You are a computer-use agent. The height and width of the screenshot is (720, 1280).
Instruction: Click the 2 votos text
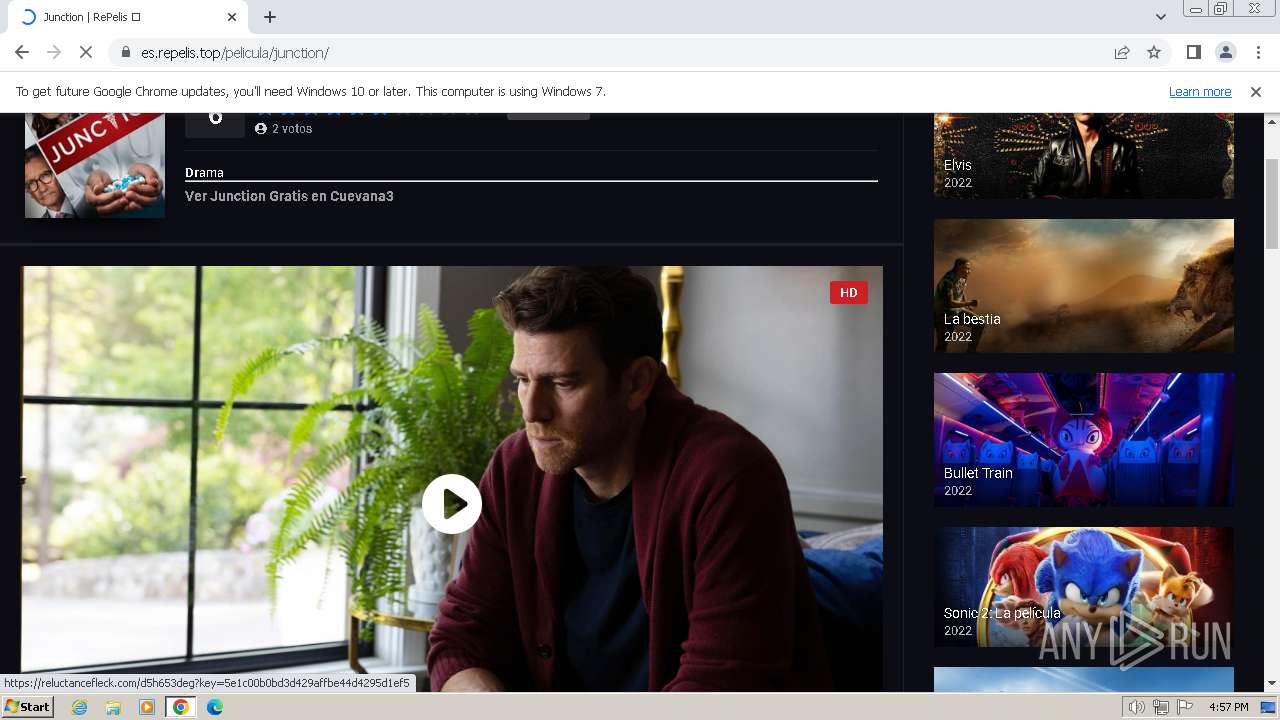292,129
